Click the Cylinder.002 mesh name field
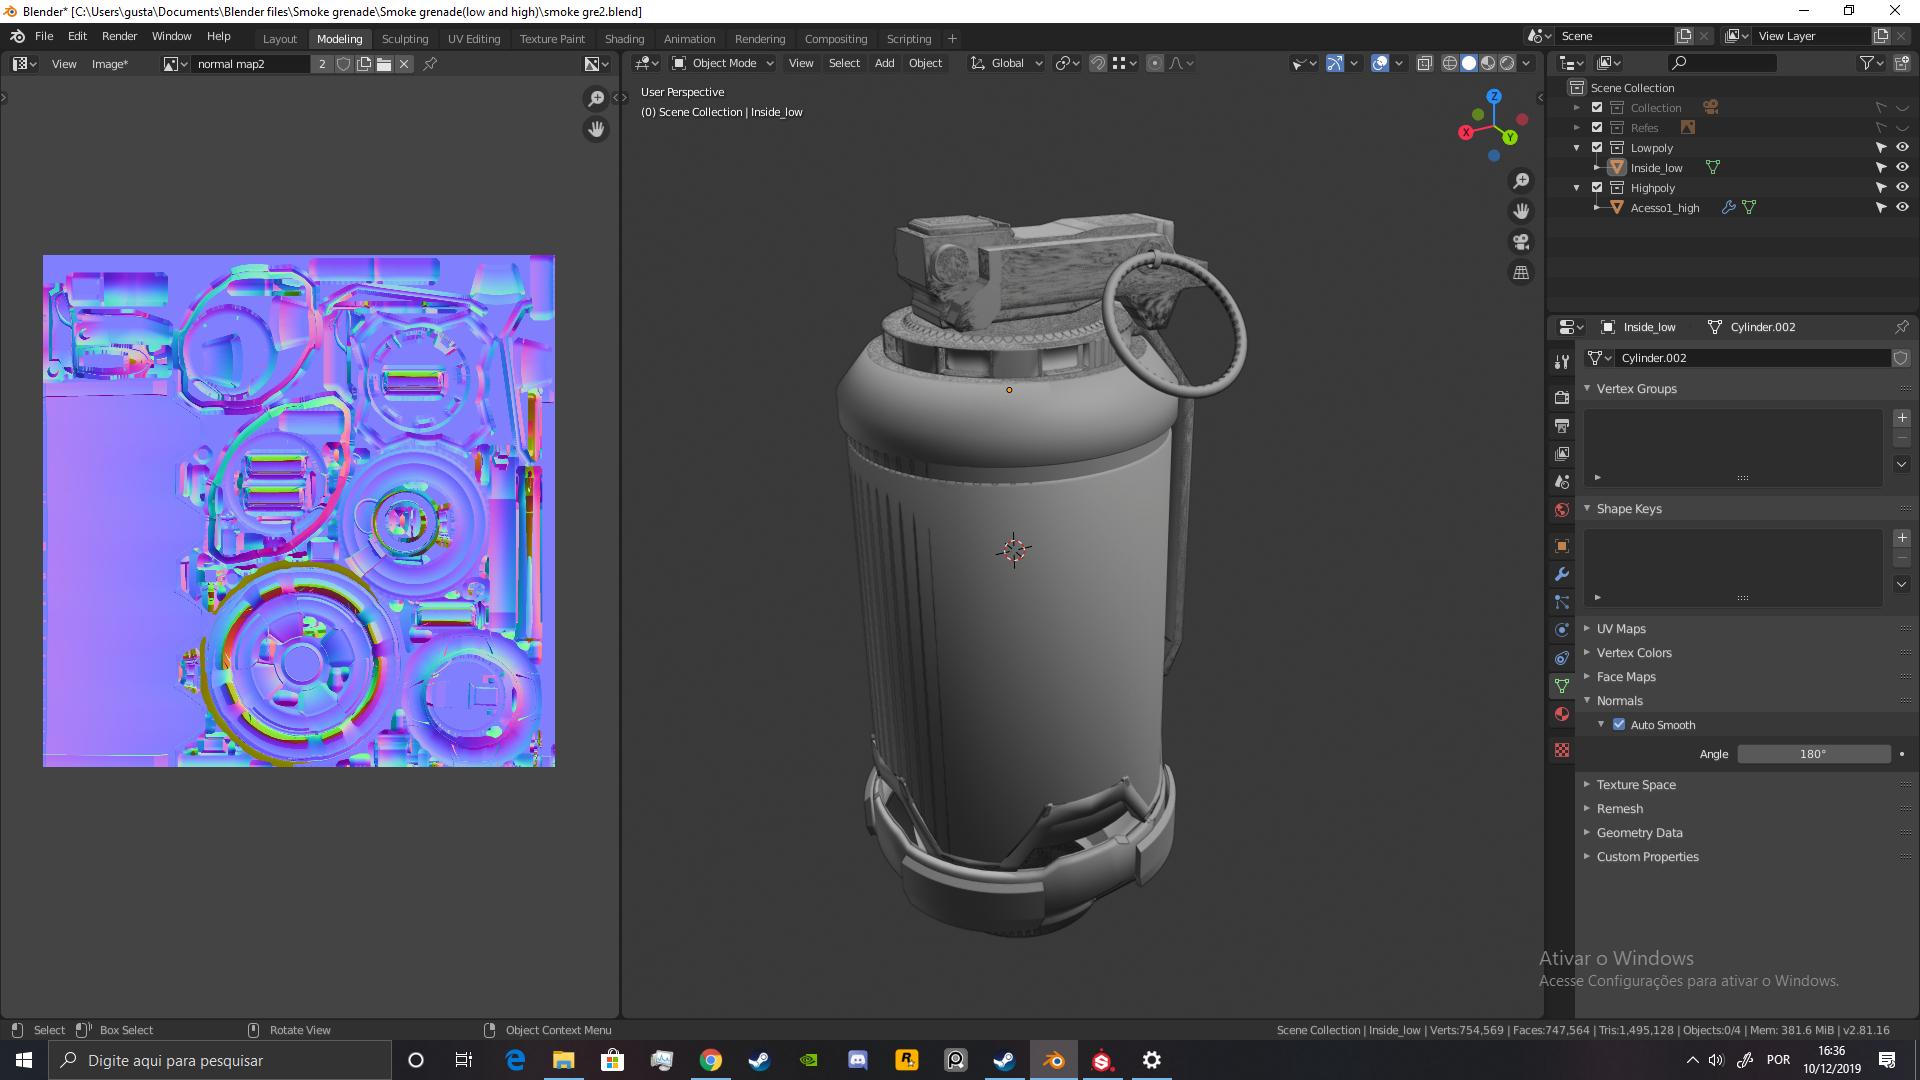Image resolution: width=1920 pixels, height=1080 pixels. (1752, 358)
